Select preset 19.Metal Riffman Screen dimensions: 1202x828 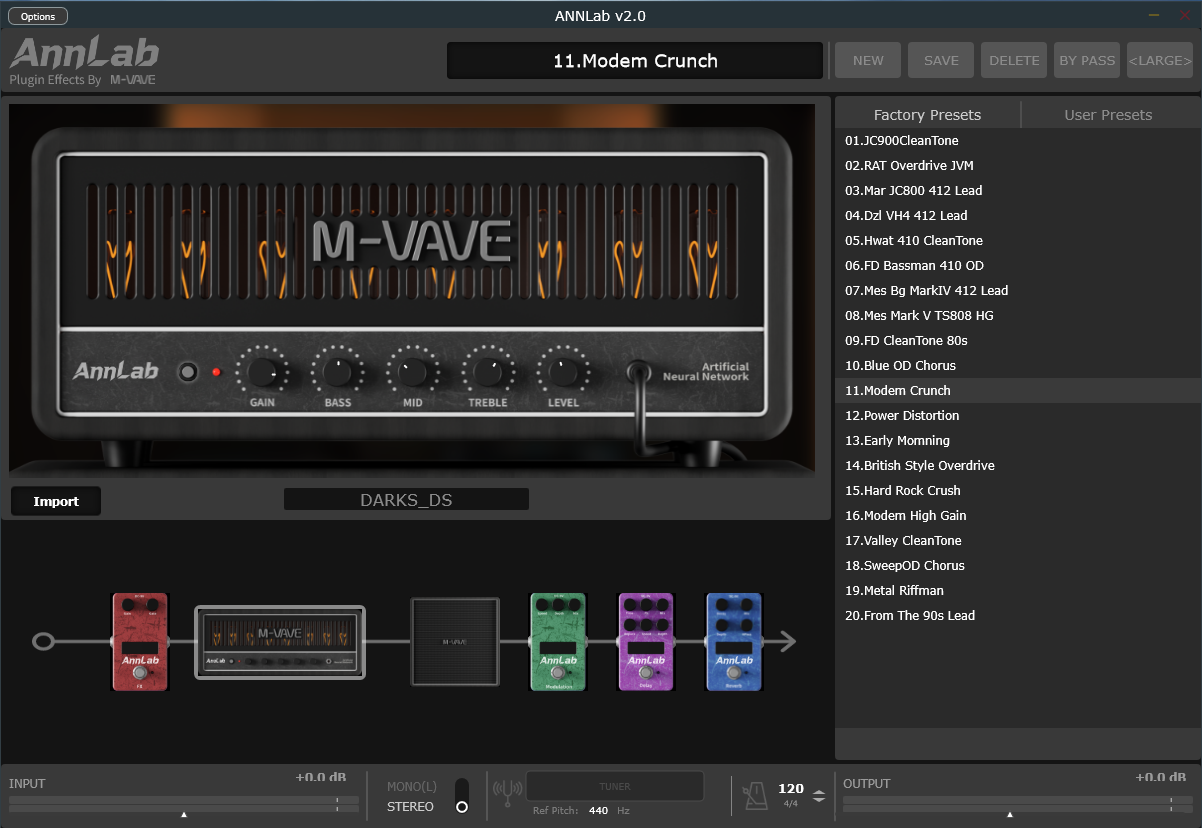pos(1017,591)
